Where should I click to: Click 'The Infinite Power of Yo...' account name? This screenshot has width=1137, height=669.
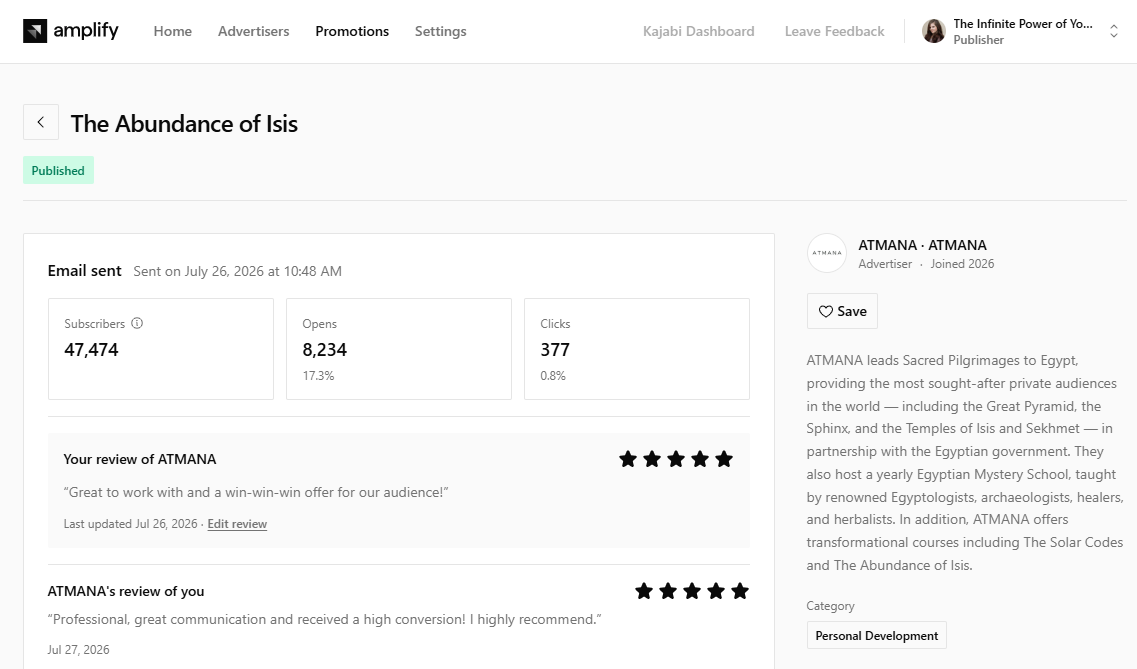(x=1023, y=23)
